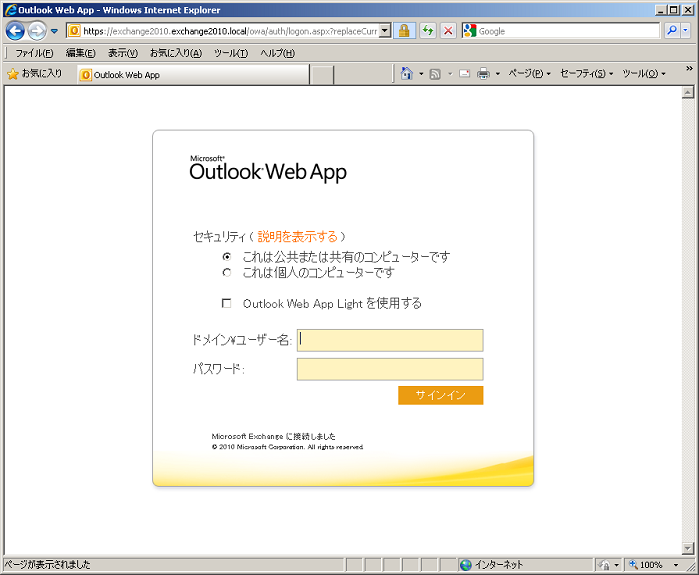Viewport: 699px width, 575px height.
Task: Open the recent pages dropdown arrow
Action: [x=54, y=31]
